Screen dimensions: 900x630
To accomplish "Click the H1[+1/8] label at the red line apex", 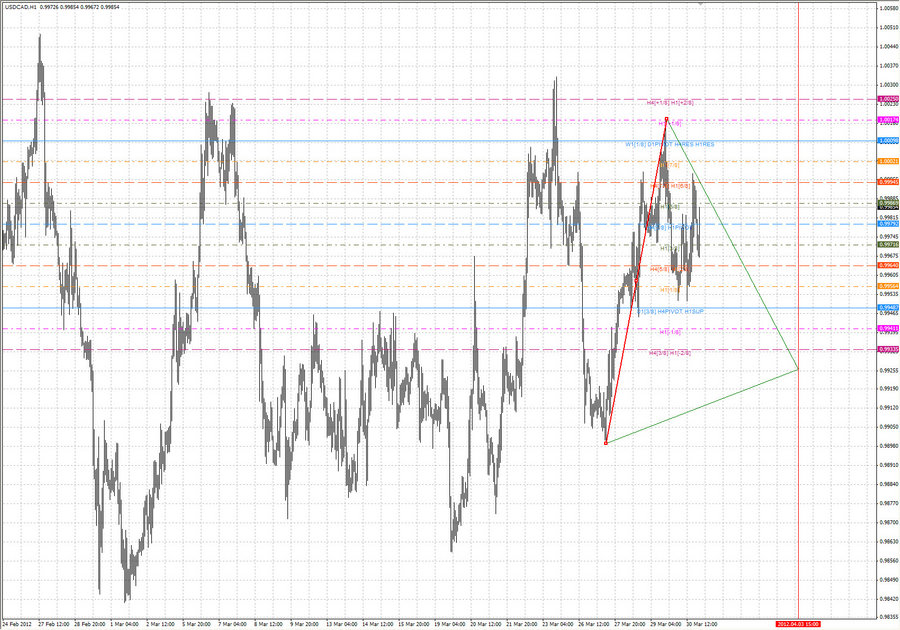I will click(x=668, y=123).
